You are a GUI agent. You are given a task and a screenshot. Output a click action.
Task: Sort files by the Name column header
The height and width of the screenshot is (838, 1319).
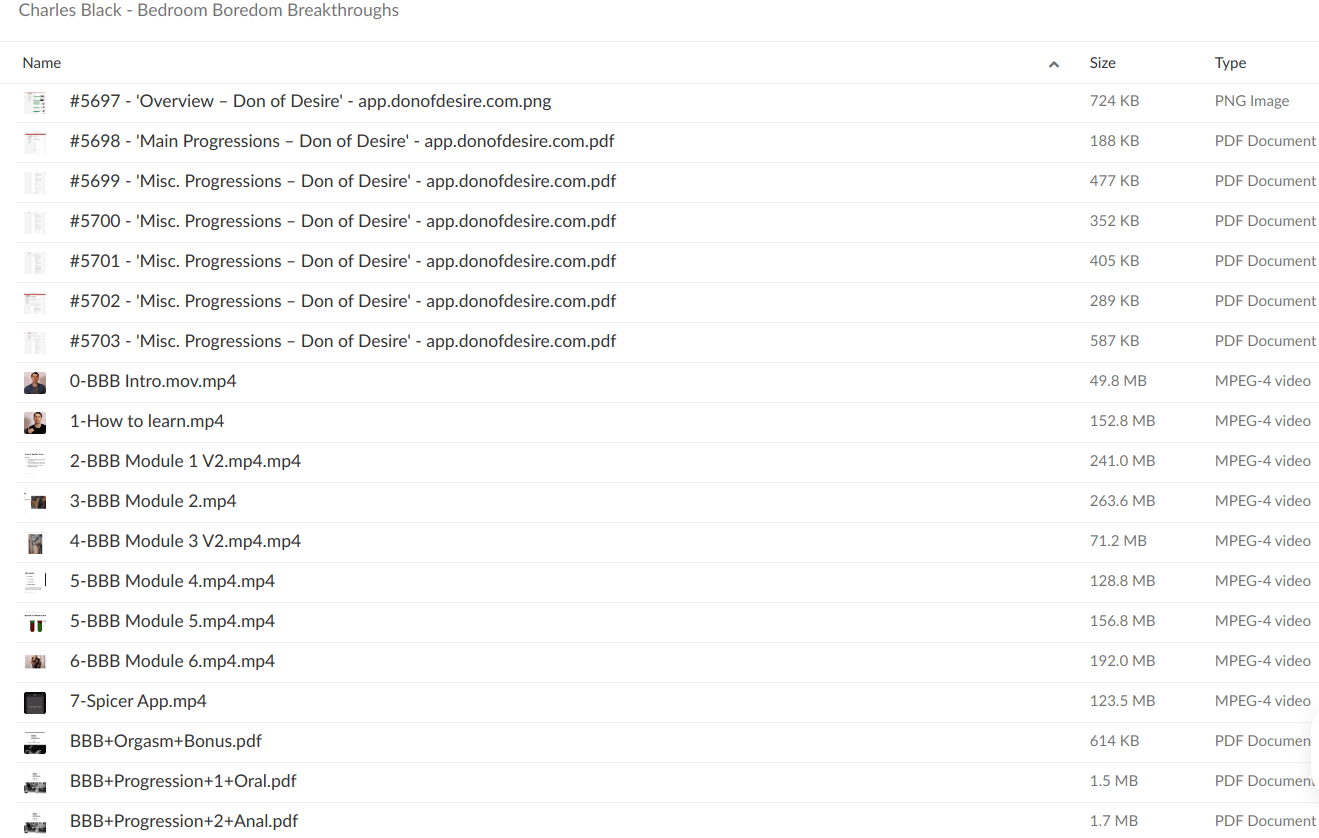[x=42, y=63]
